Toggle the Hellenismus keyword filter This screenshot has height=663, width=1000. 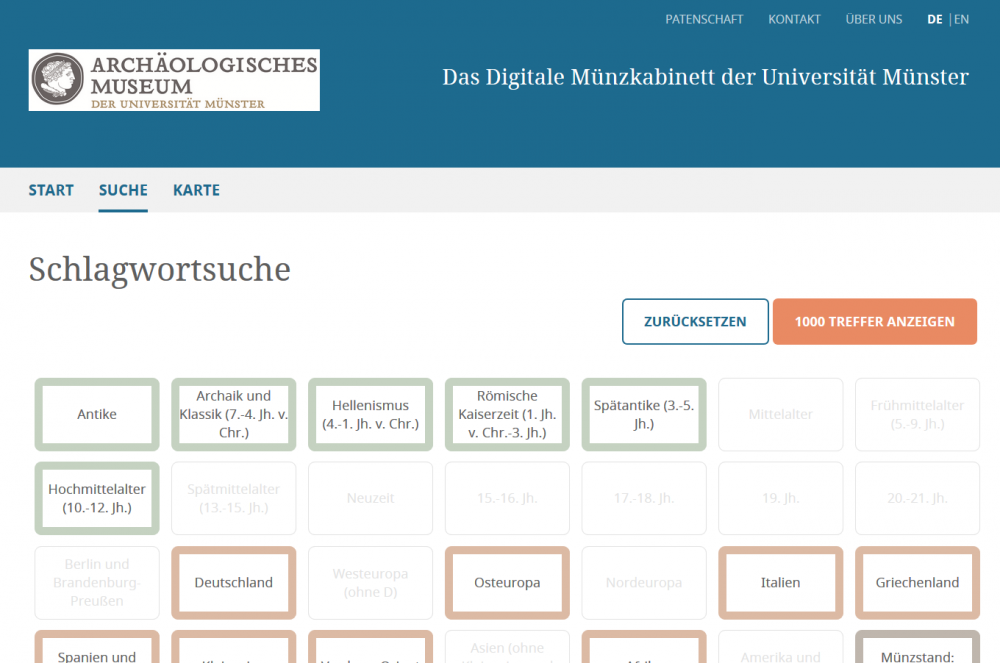[x=370, y=414]
